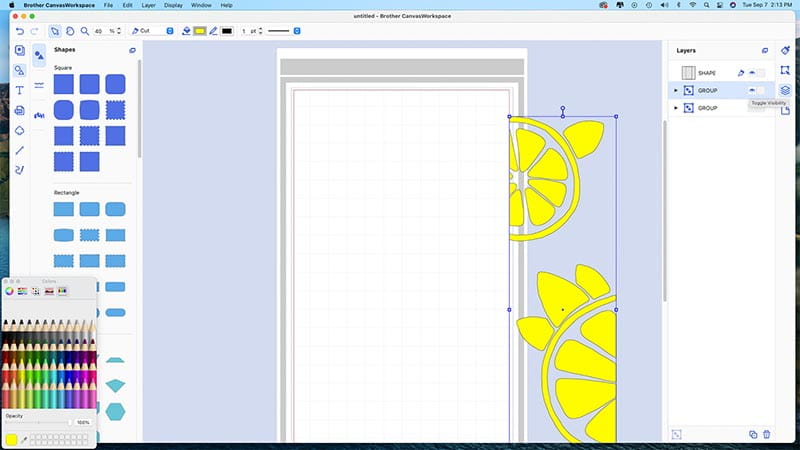Select the straight line drawing tool

coord(20,150)
